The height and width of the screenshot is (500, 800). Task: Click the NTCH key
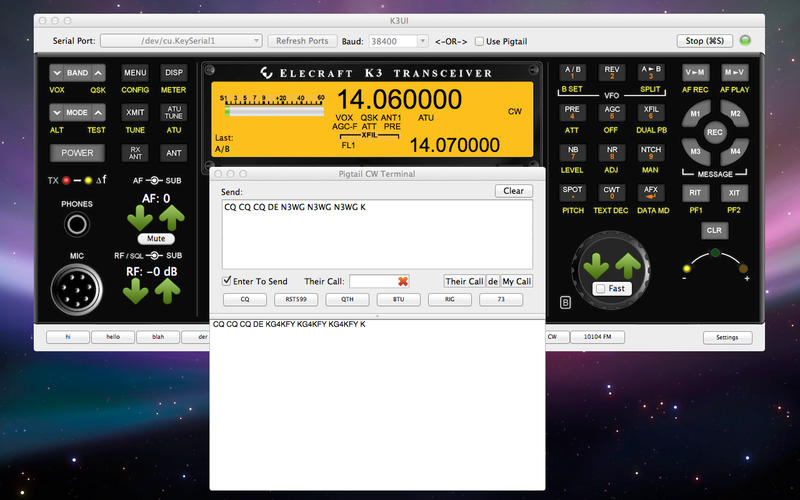click(x=651, y=153)
